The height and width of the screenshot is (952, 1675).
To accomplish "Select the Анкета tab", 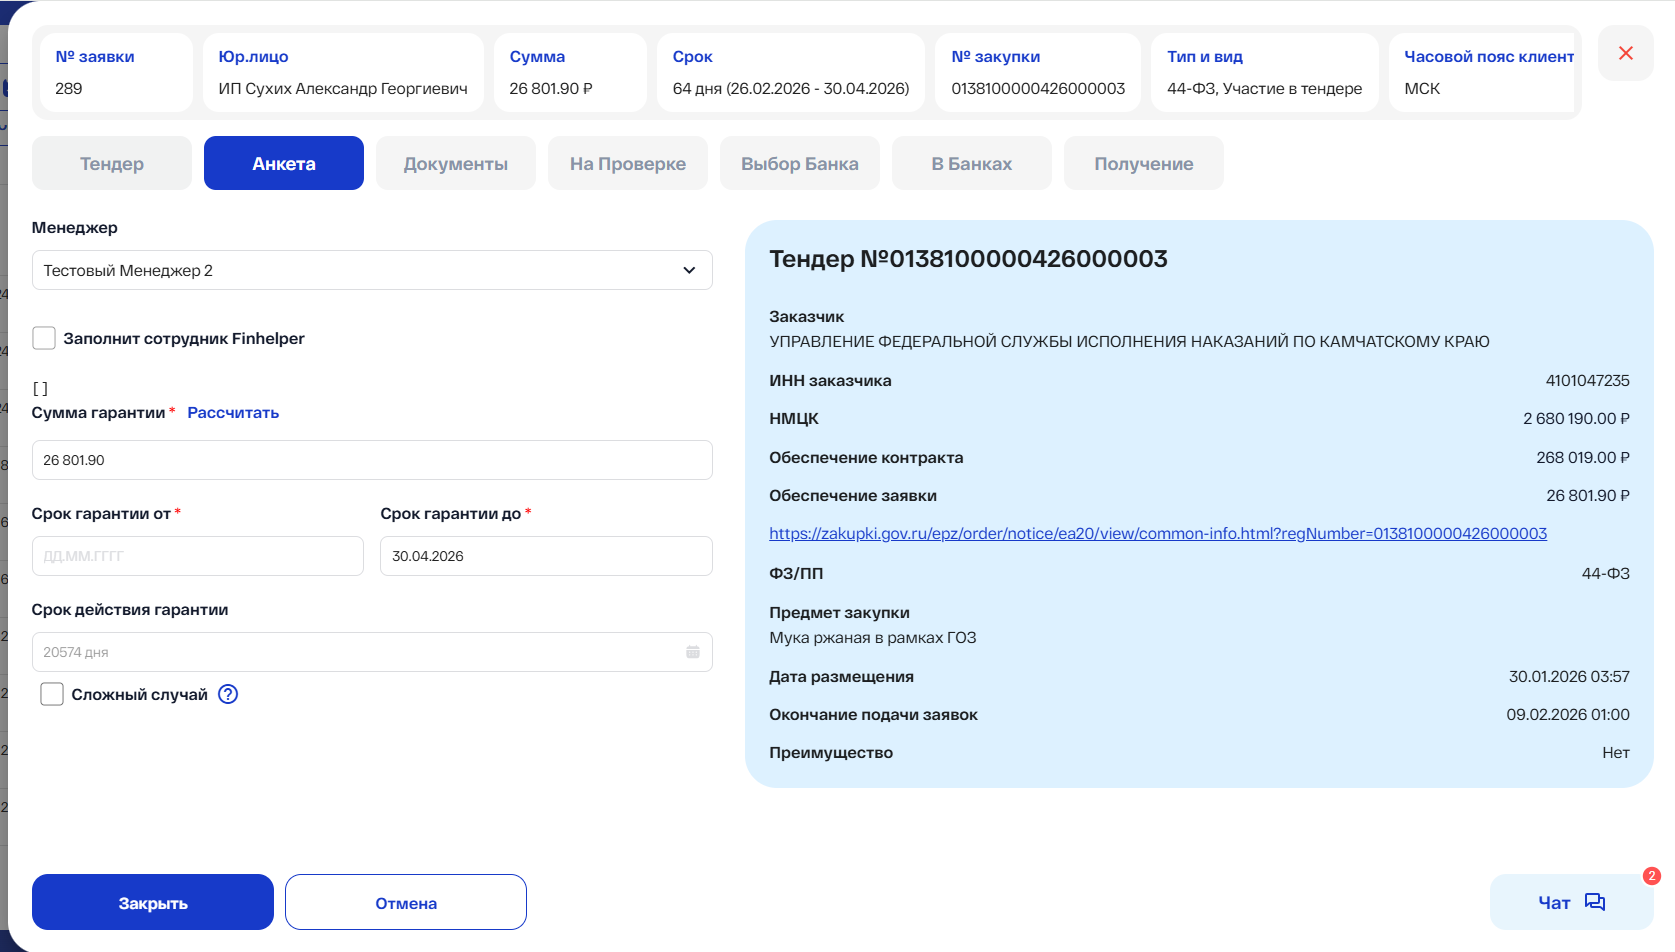I will 284,163.
